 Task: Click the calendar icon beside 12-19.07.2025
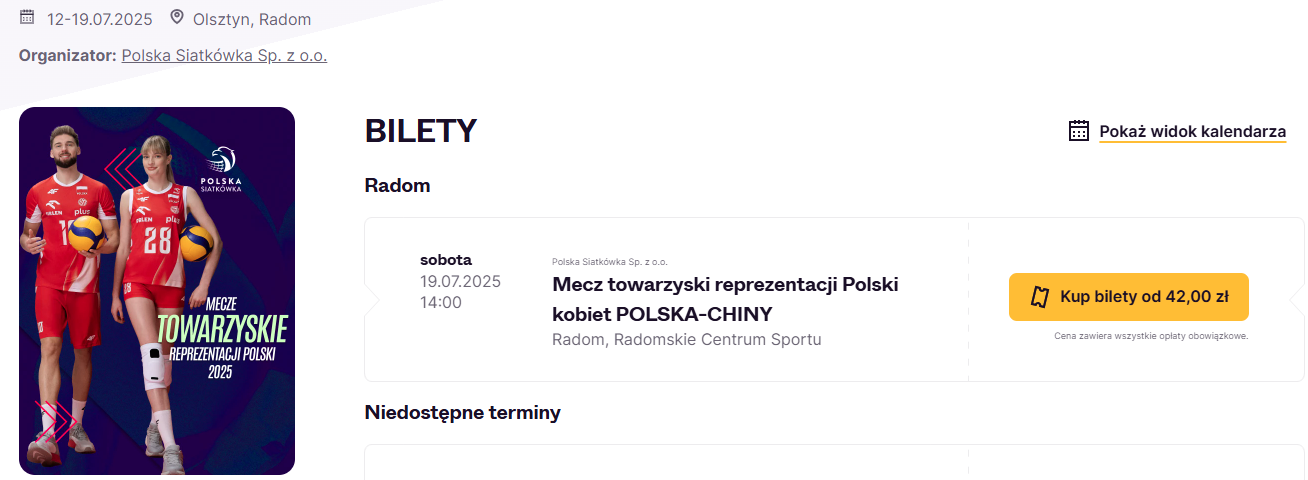tap(27, 17)
